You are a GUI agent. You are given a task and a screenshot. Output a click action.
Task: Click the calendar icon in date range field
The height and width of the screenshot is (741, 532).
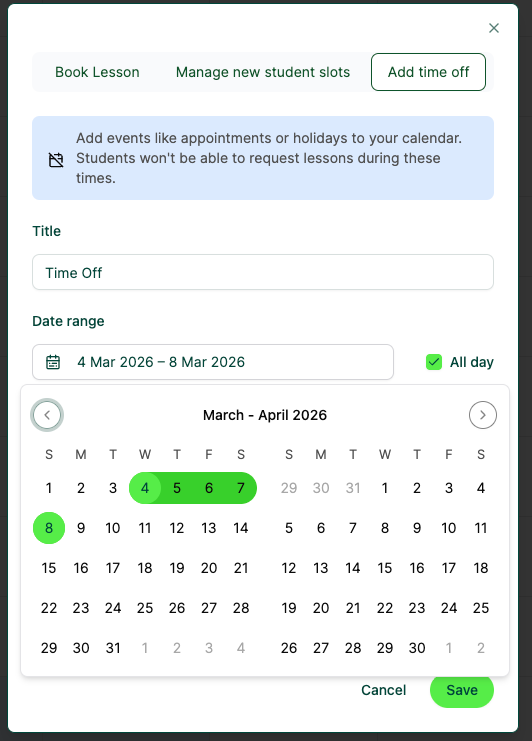pos(53,362)
